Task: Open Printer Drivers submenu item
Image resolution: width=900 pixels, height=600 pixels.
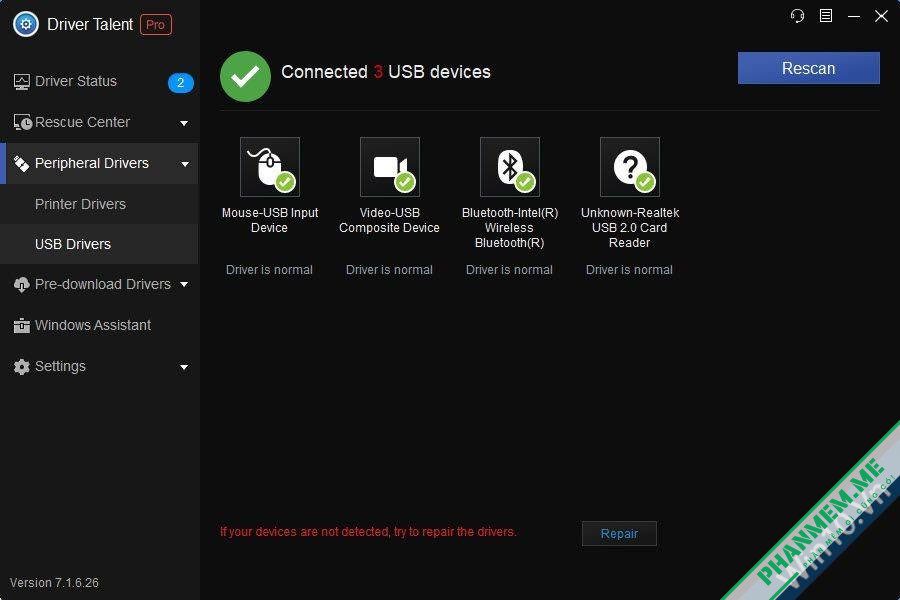Action: click(99, 204)
